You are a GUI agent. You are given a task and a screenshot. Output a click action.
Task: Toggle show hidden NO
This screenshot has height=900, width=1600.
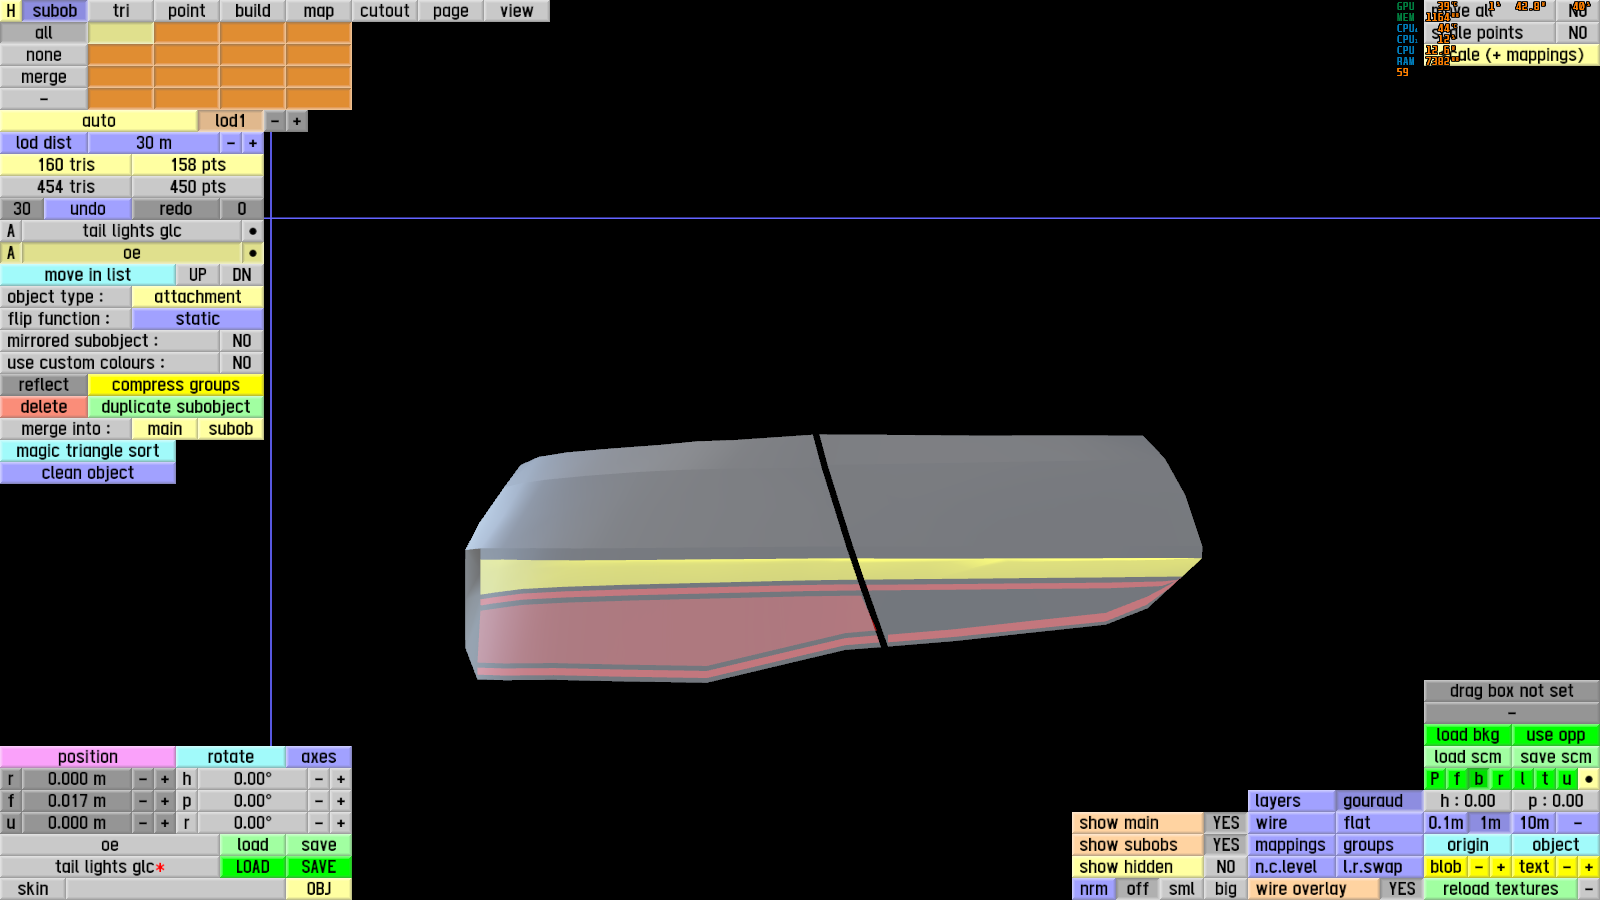[x=1226, y=867]
